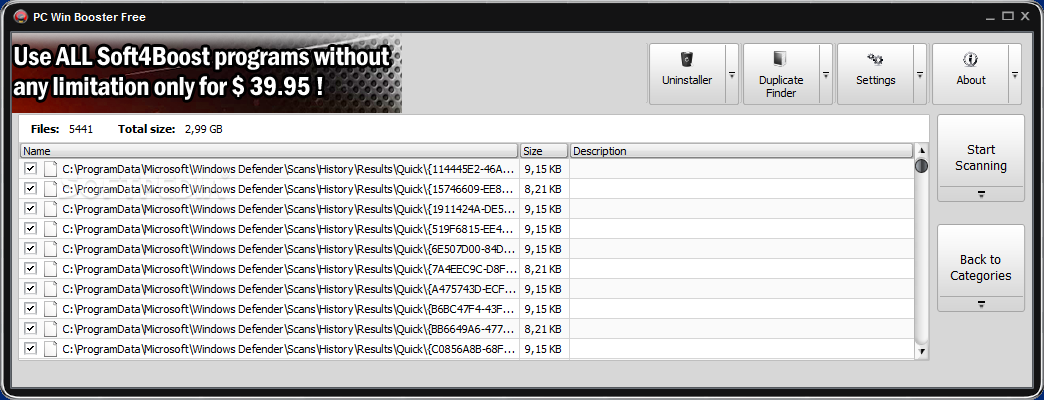The width and height of the screenshot is (1044, 400).
Task: Uncheck the {B6BC47F4-43F file checkbox
Action: click(30, 308)
